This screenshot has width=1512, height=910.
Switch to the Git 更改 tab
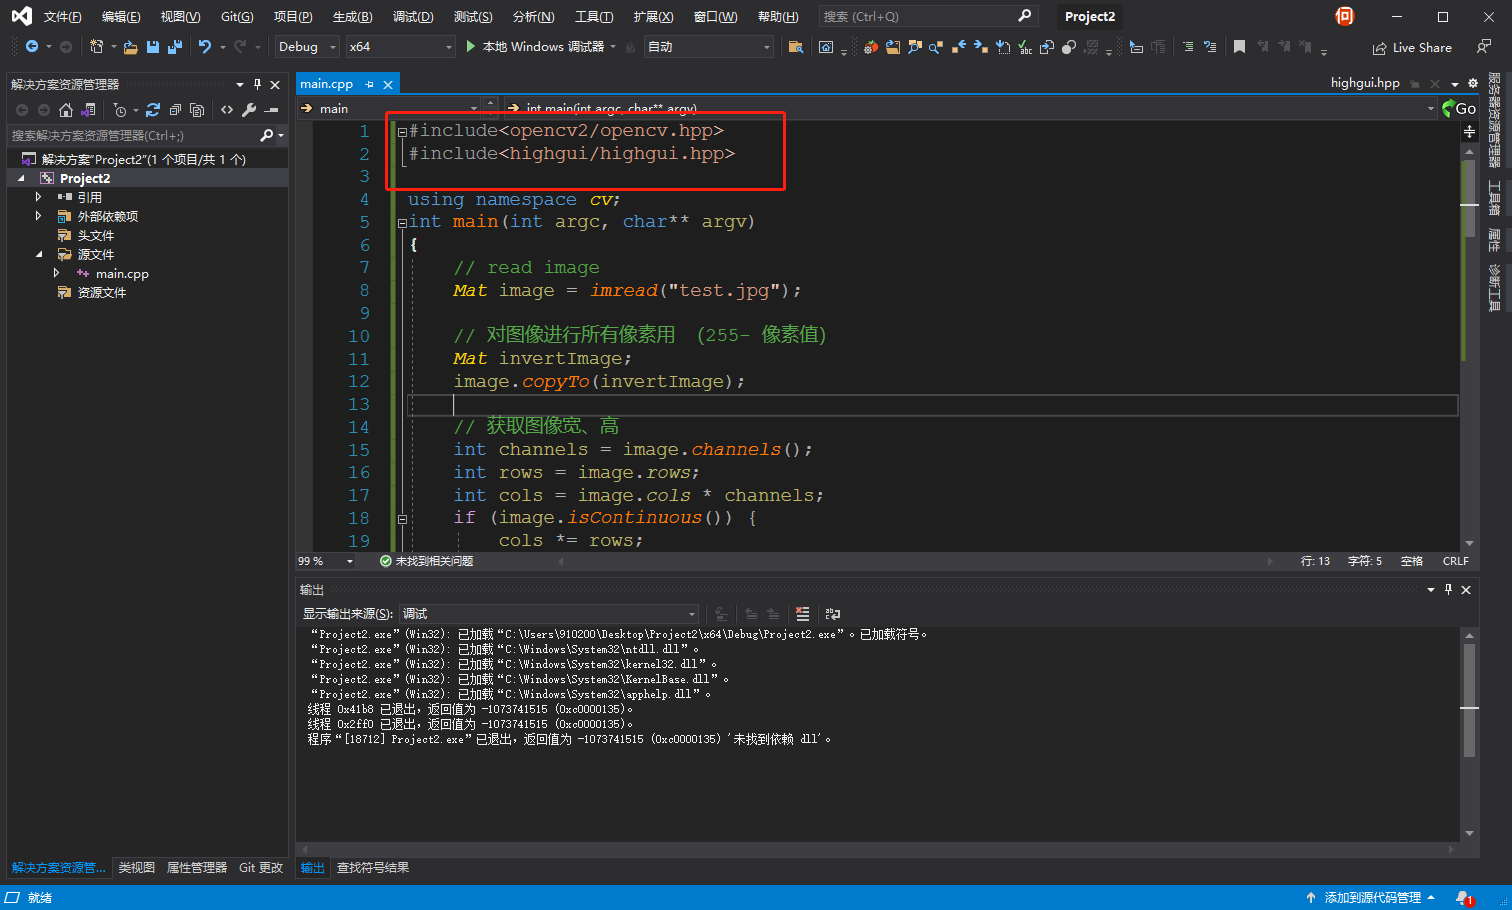tap(261, 868)
